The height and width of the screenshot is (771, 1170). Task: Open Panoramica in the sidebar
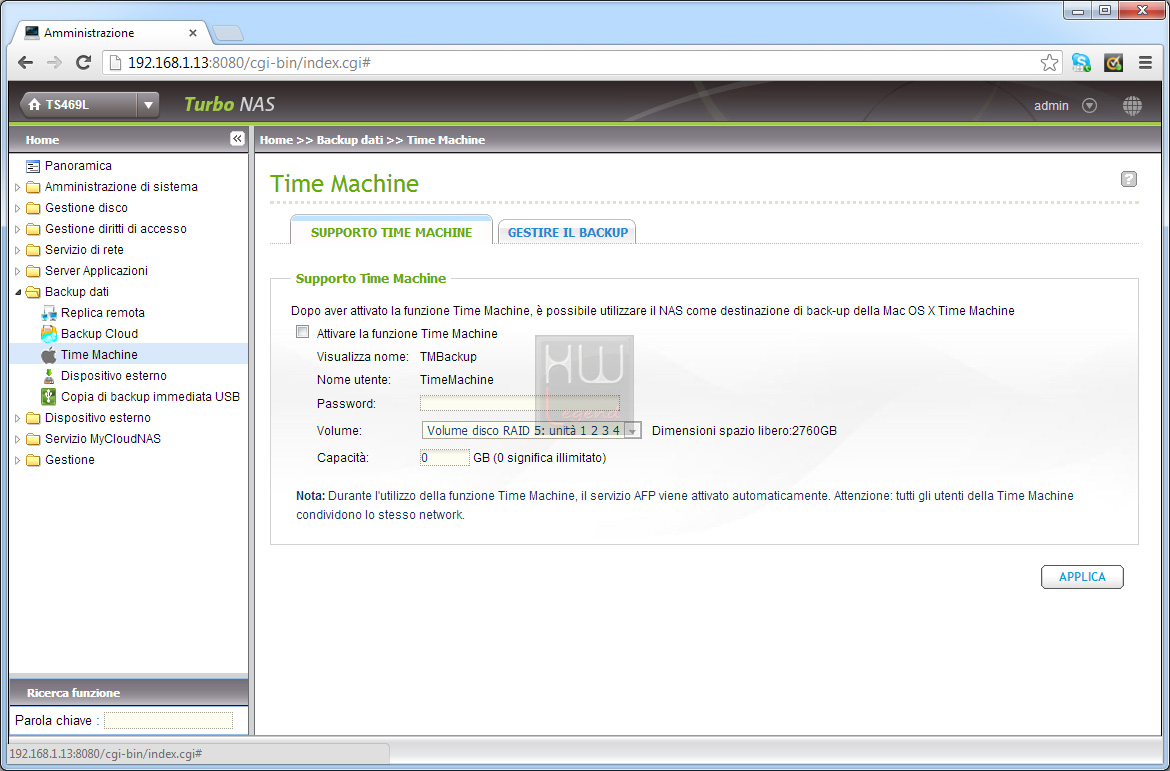point(78,166)
